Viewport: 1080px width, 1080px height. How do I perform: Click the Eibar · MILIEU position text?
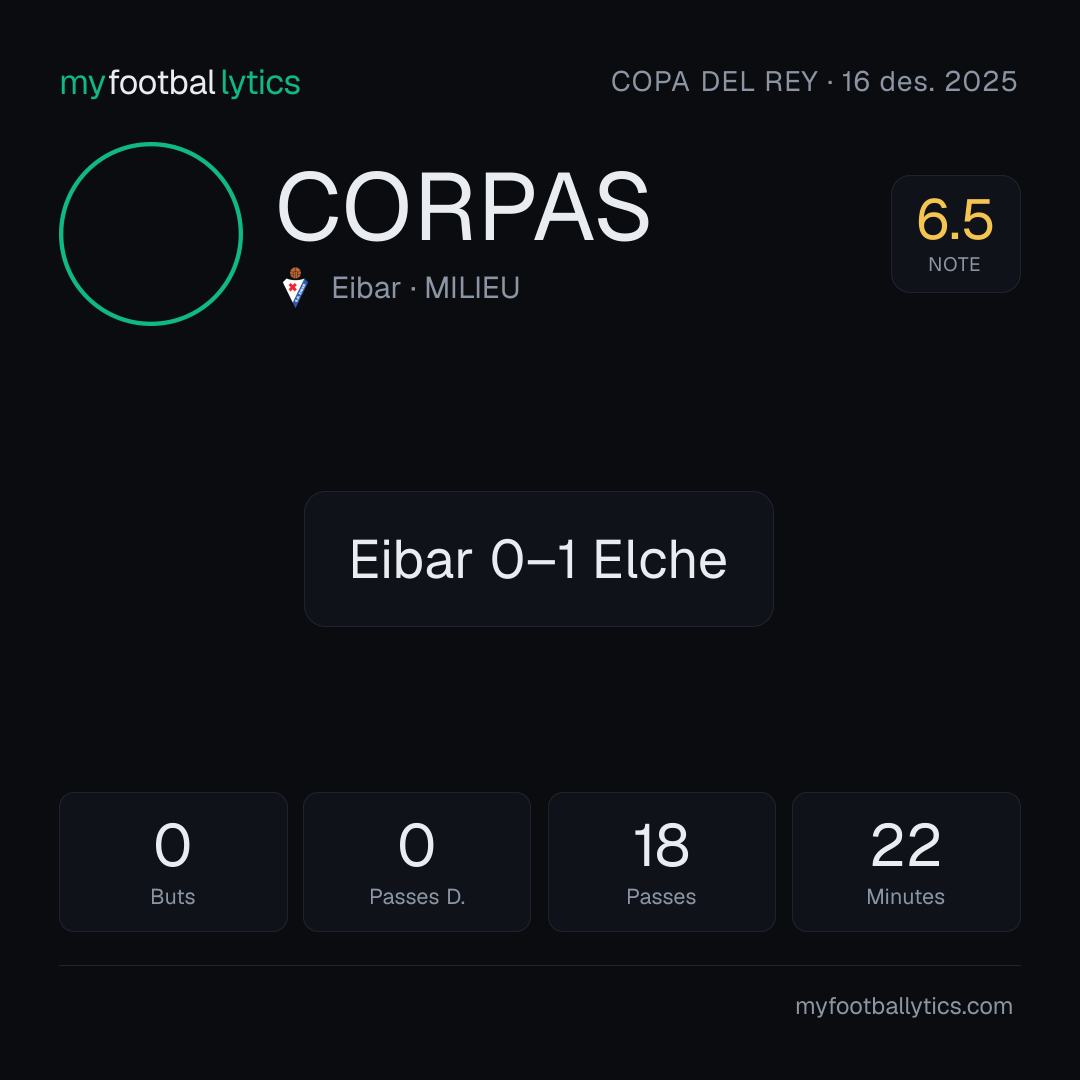pyautogui.click(x=426, y=288)
